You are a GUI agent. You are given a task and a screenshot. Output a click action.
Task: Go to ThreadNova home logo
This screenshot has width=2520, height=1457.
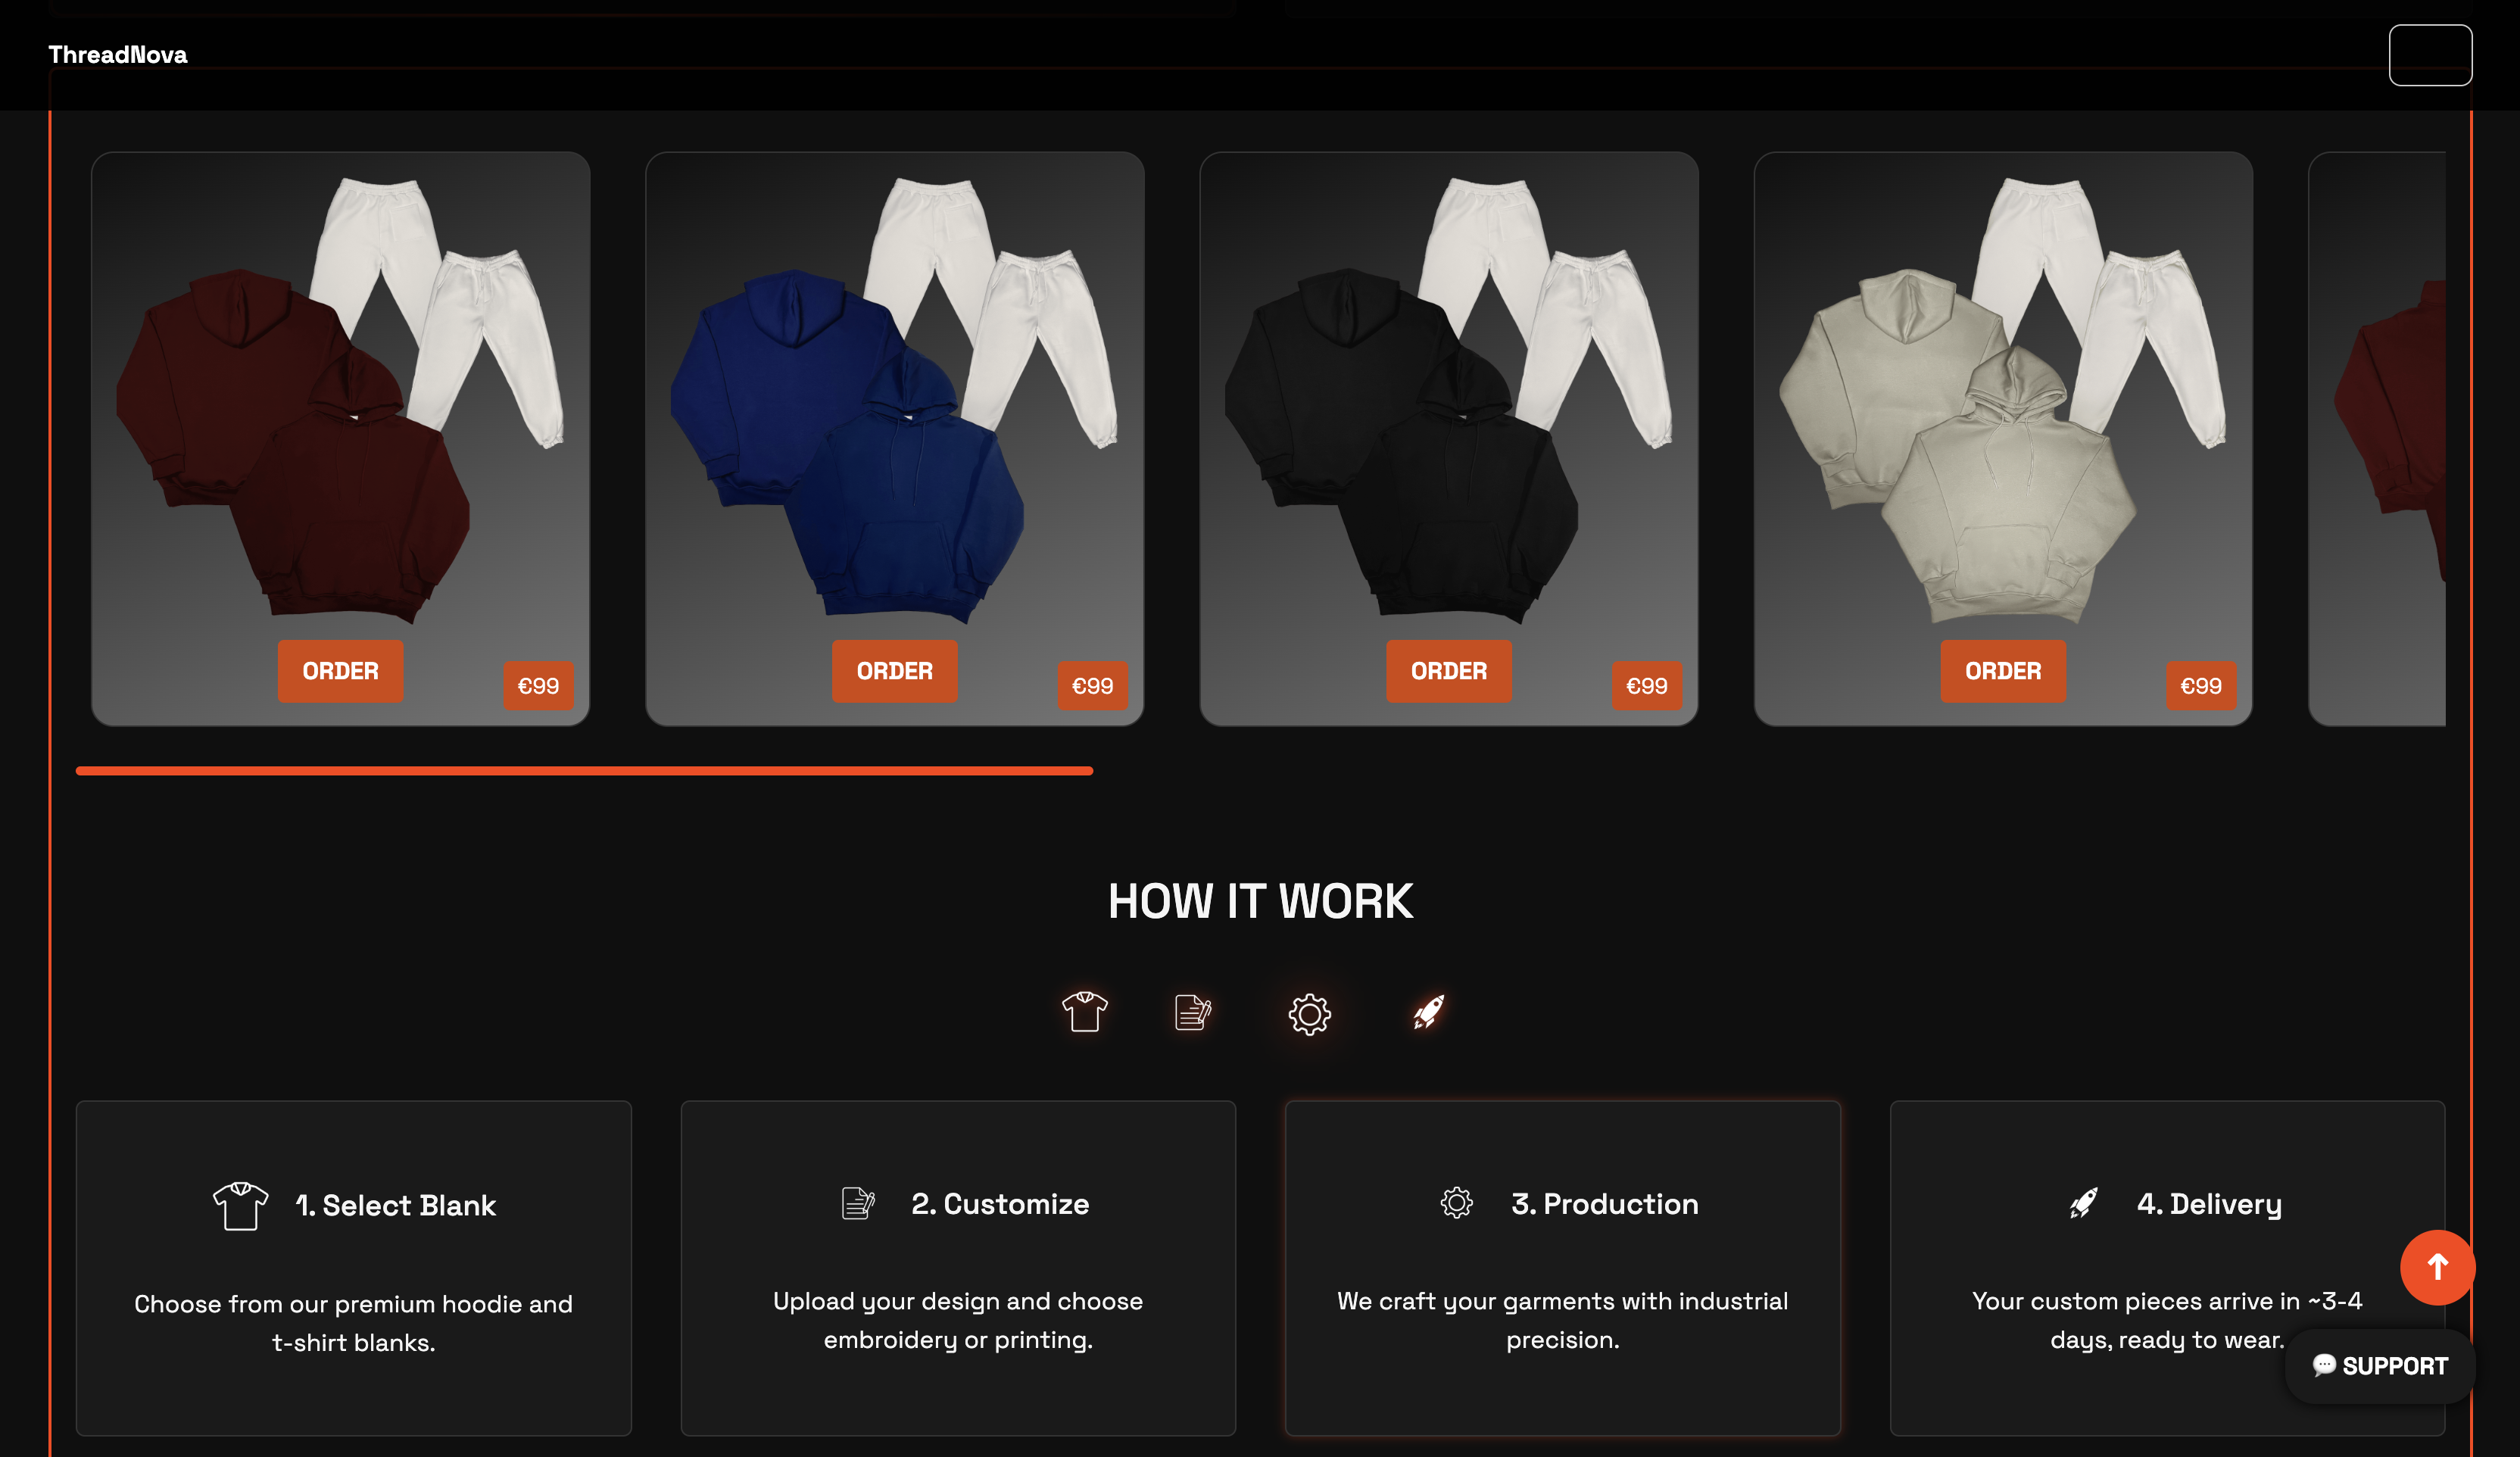(x=118, y=55)
